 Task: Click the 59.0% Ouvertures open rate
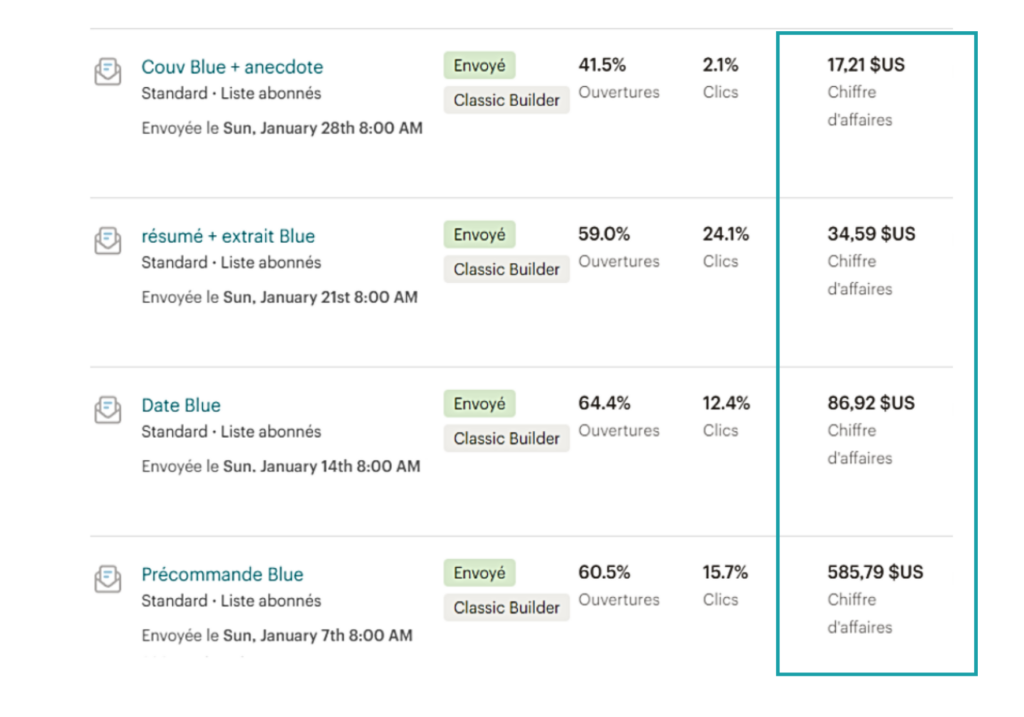pyautogui.click(x=604, y=234)
